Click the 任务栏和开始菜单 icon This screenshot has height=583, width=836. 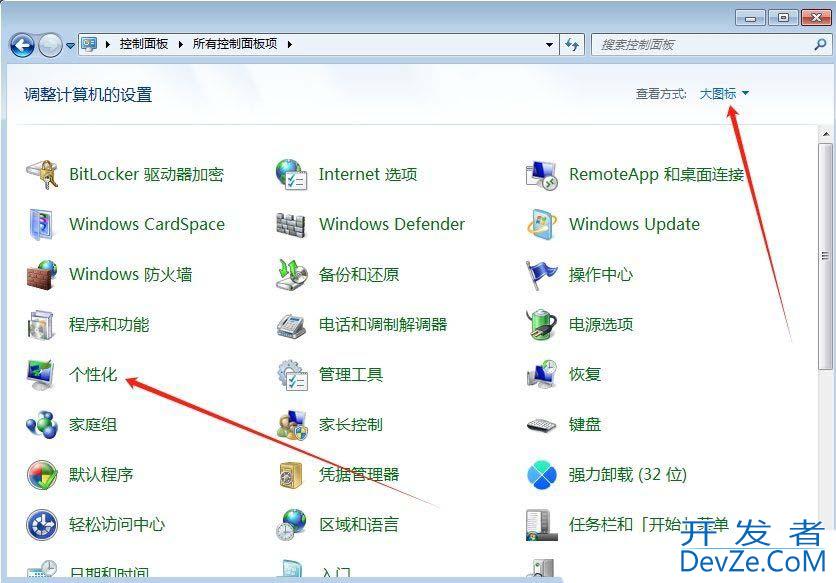point(541,525)
